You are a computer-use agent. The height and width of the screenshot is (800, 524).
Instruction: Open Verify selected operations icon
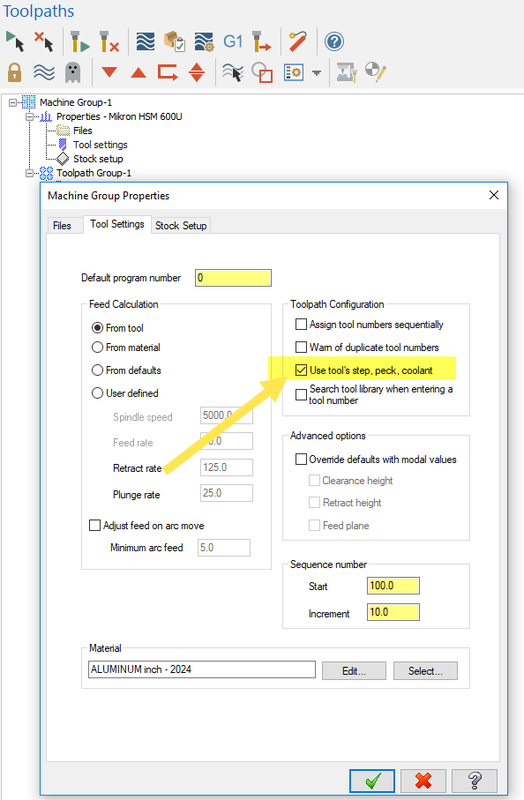[x=174, y=41]
